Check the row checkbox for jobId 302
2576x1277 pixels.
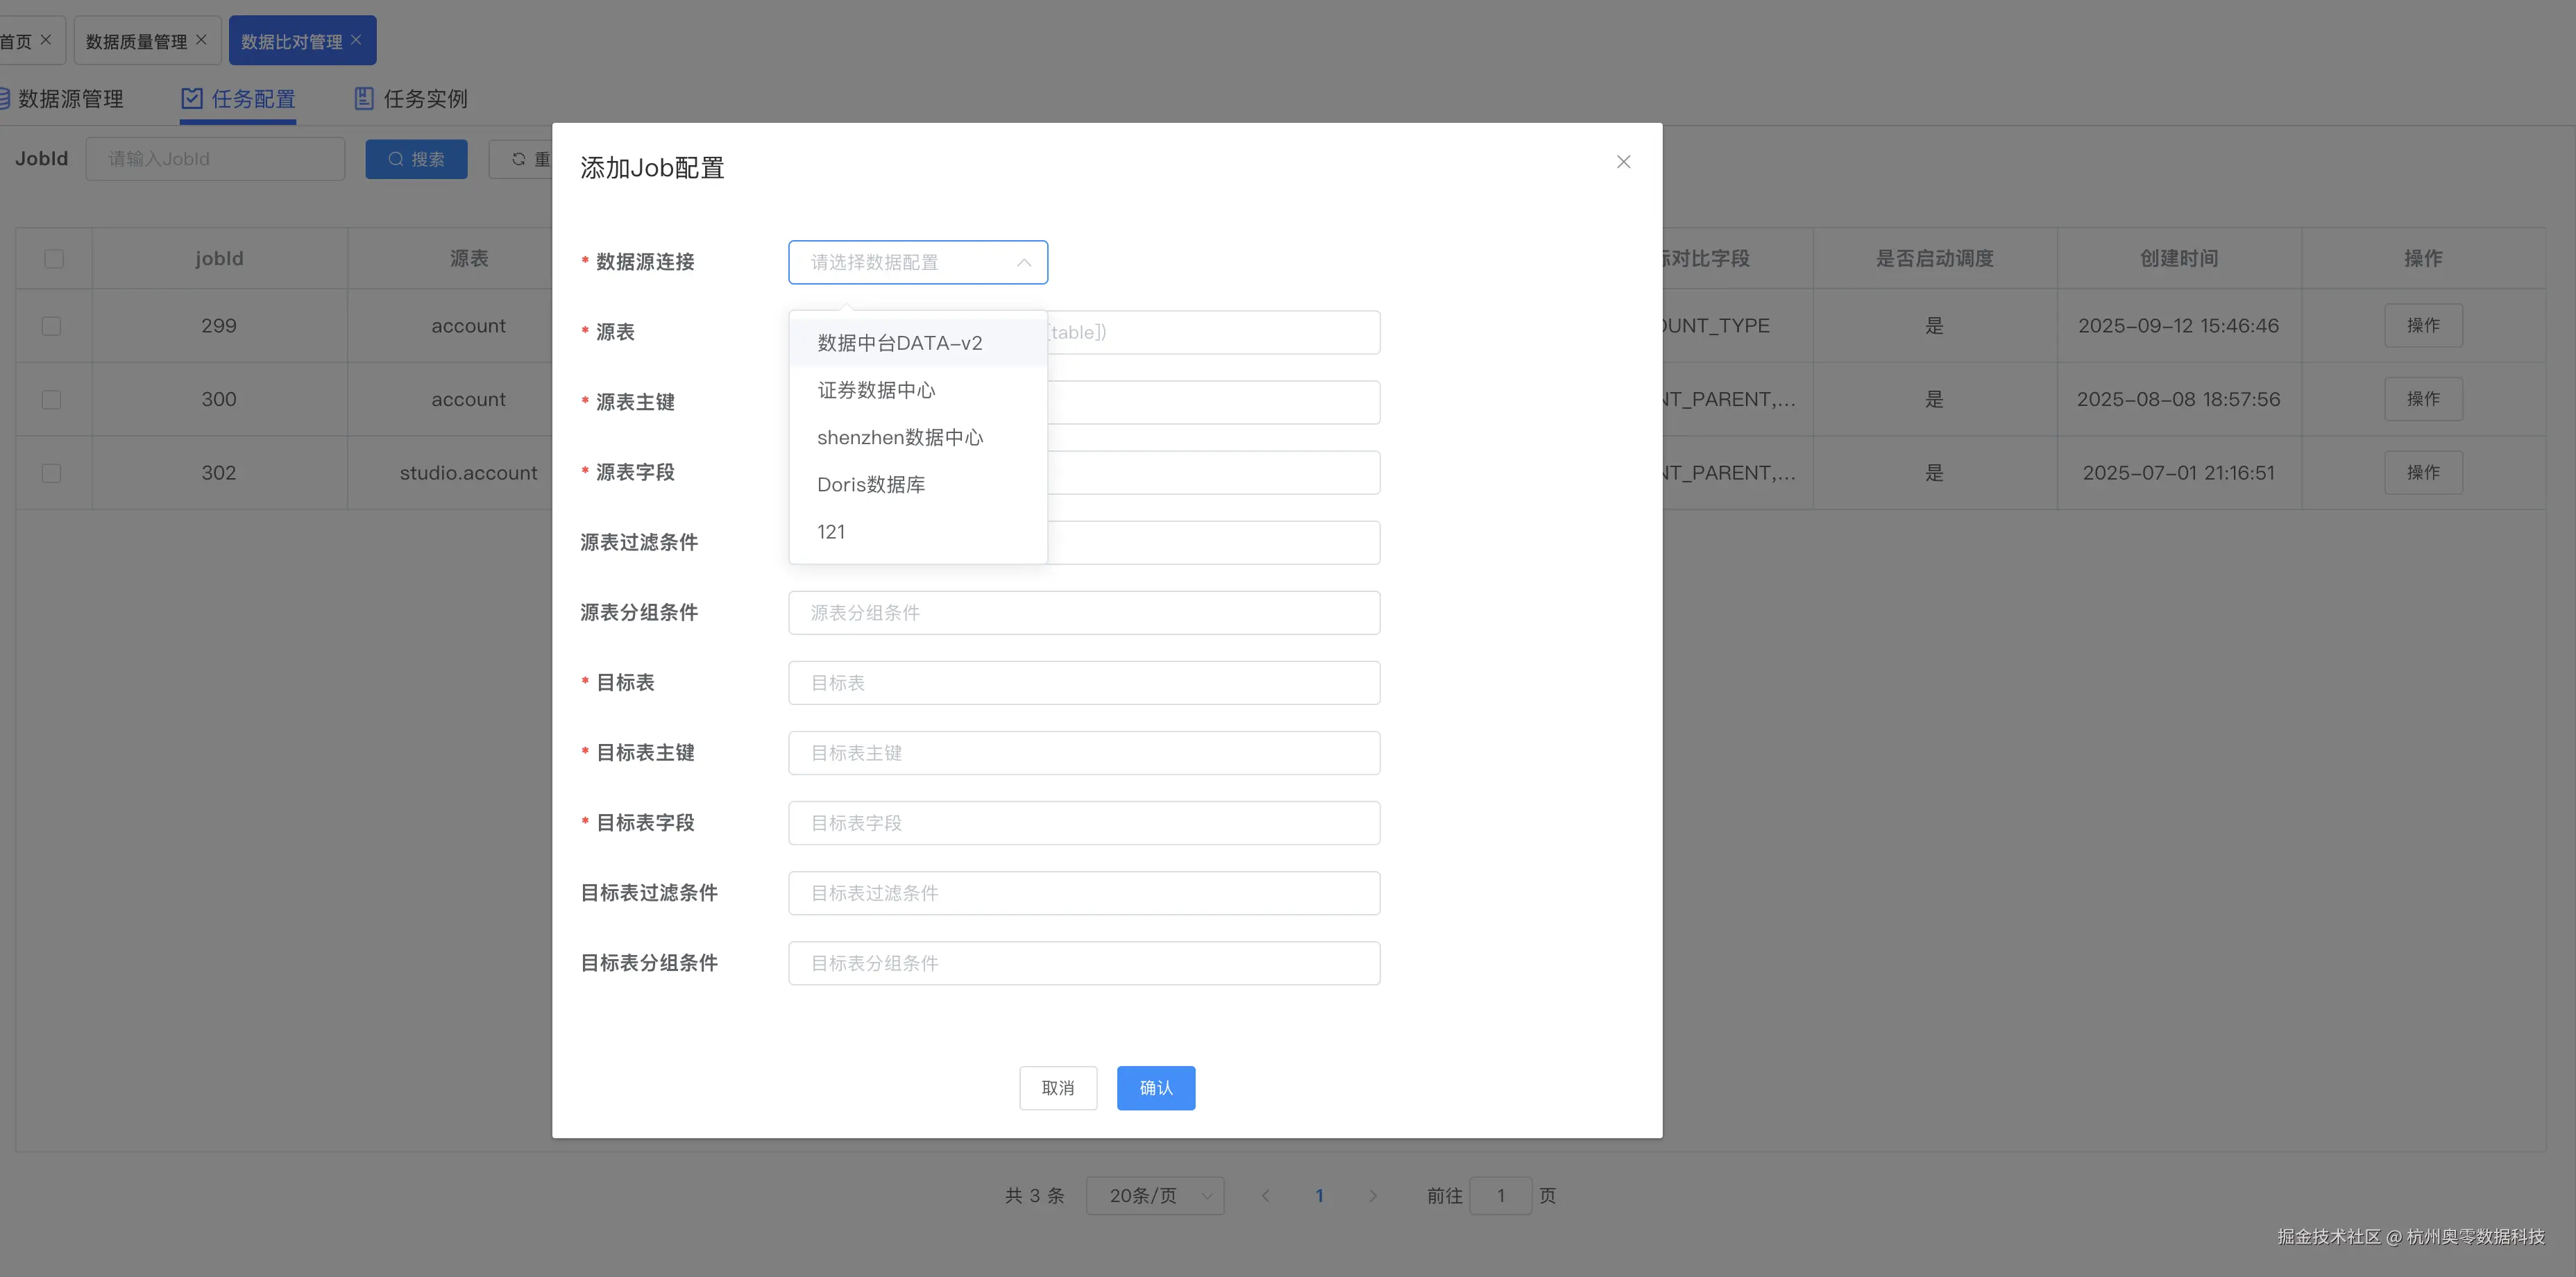coord(52,473)
